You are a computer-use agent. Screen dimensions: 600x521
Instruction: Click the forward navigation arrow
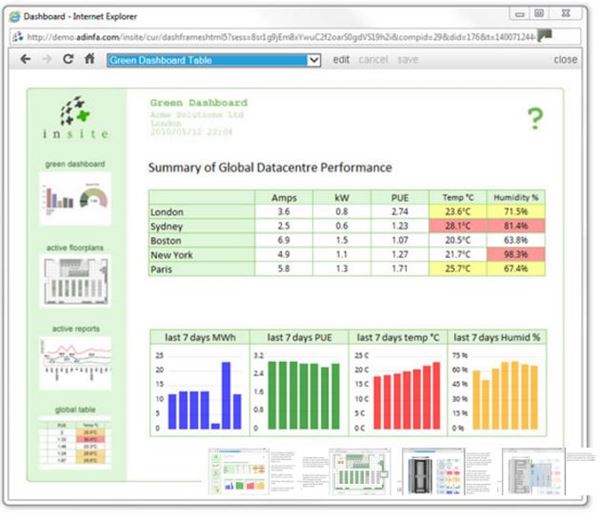46,60
